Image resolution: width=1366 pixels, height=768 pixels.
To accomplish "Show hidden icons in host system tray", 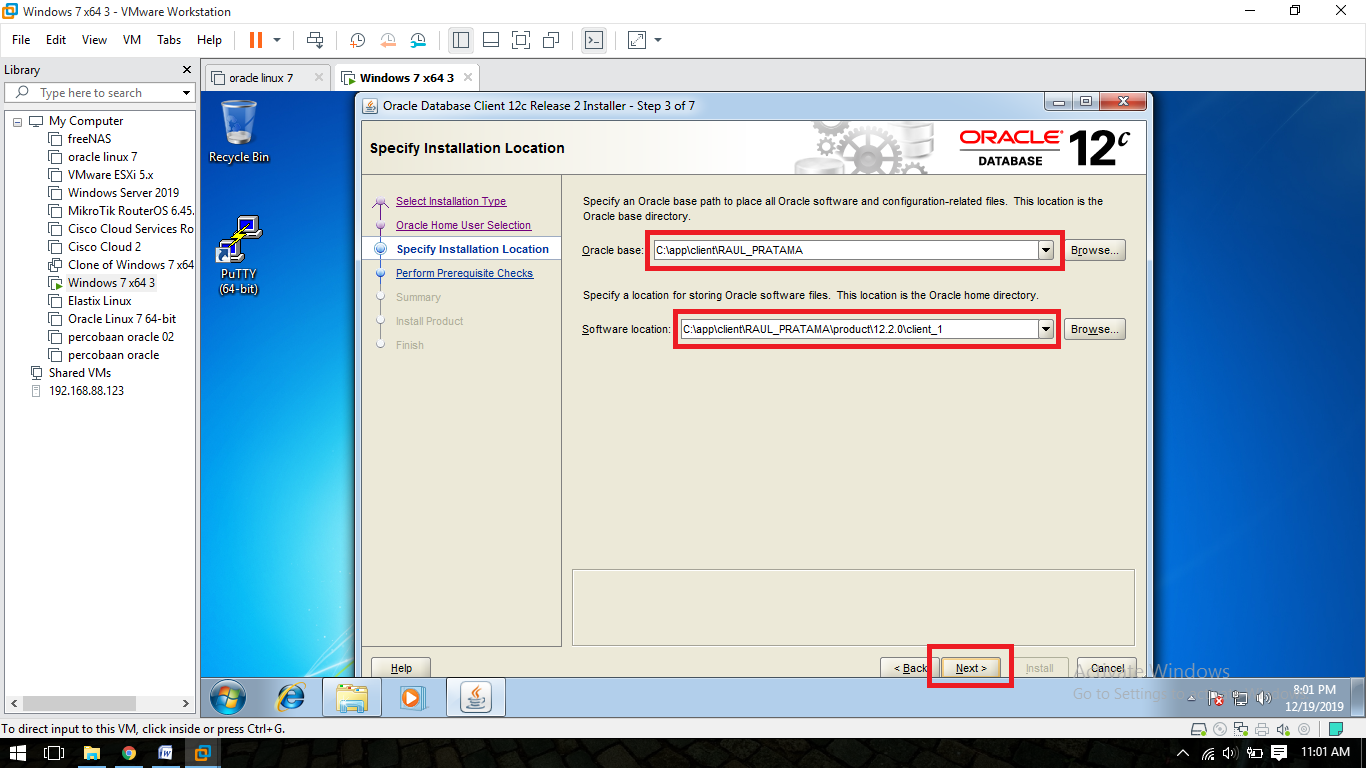I will 1184,753.
